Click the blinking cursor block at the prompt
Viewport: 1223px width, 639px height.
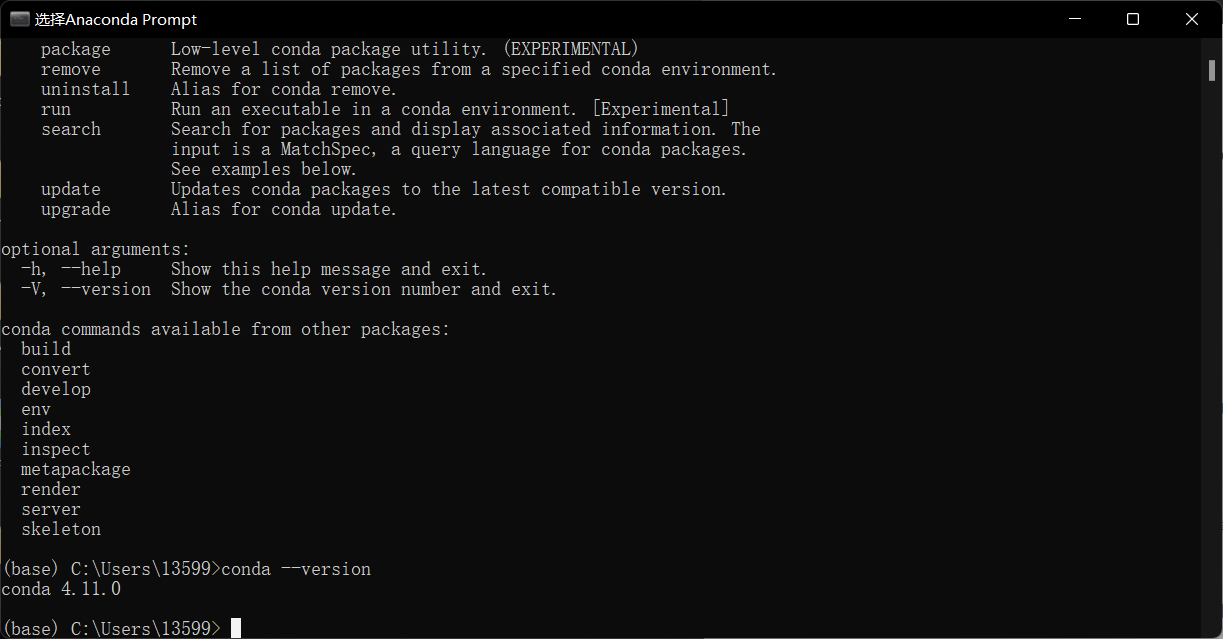(x=236, y=627)
